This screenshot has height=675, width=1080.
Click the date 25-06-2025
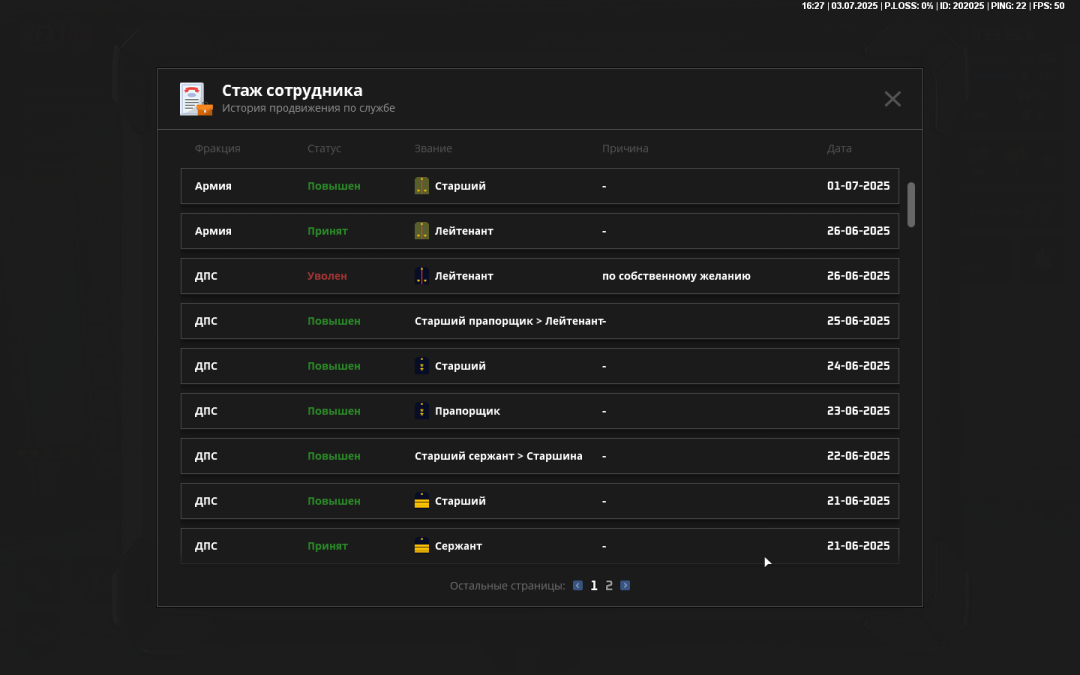click(x=858, y=321)
